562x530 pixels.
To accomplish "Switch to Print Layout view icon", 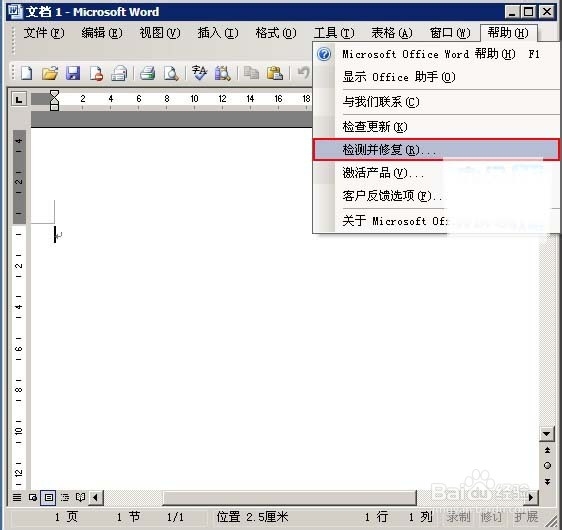I will pos(48,497).
